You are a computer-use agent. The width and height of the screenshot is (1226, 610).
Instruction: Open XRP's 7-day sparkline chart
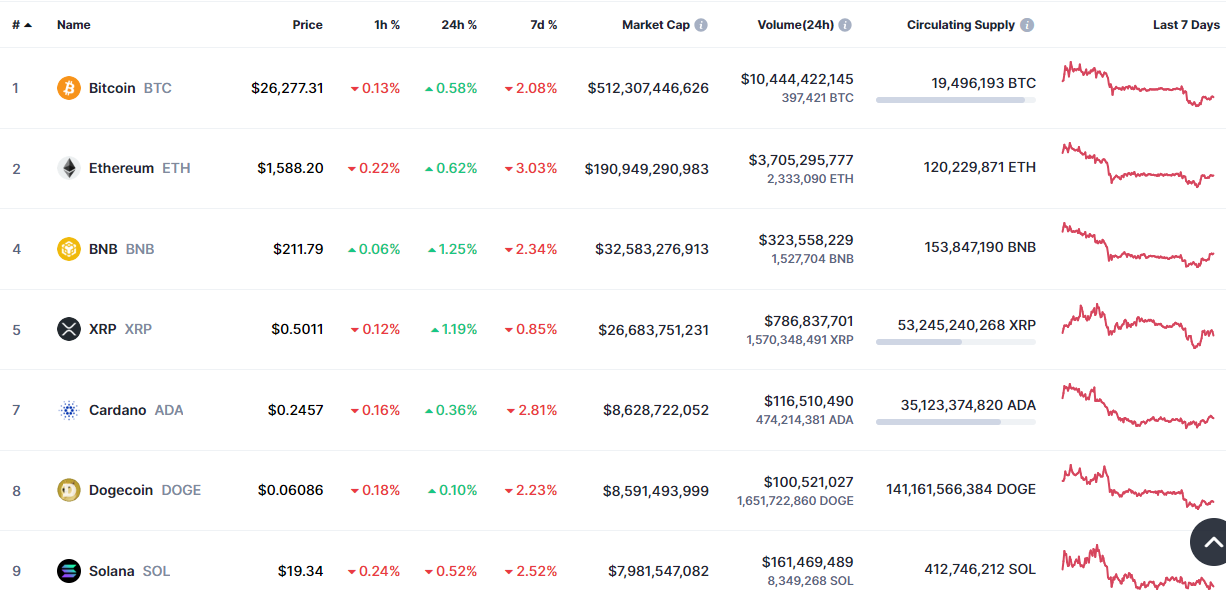[1138, 326]
